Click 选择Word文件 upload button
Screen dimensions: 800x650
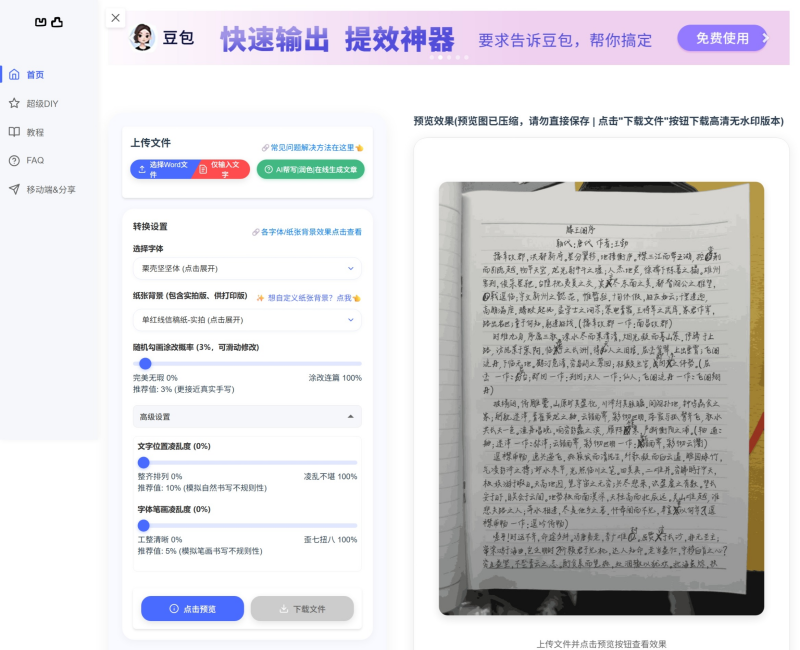(x=160, y=169)
